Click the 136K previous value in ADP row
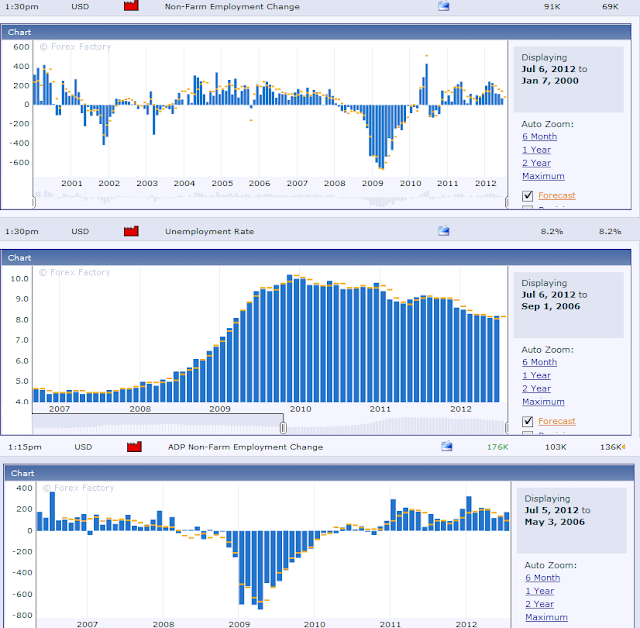The height and width of the screenshot is (628, 640). [x=611, y=447]
